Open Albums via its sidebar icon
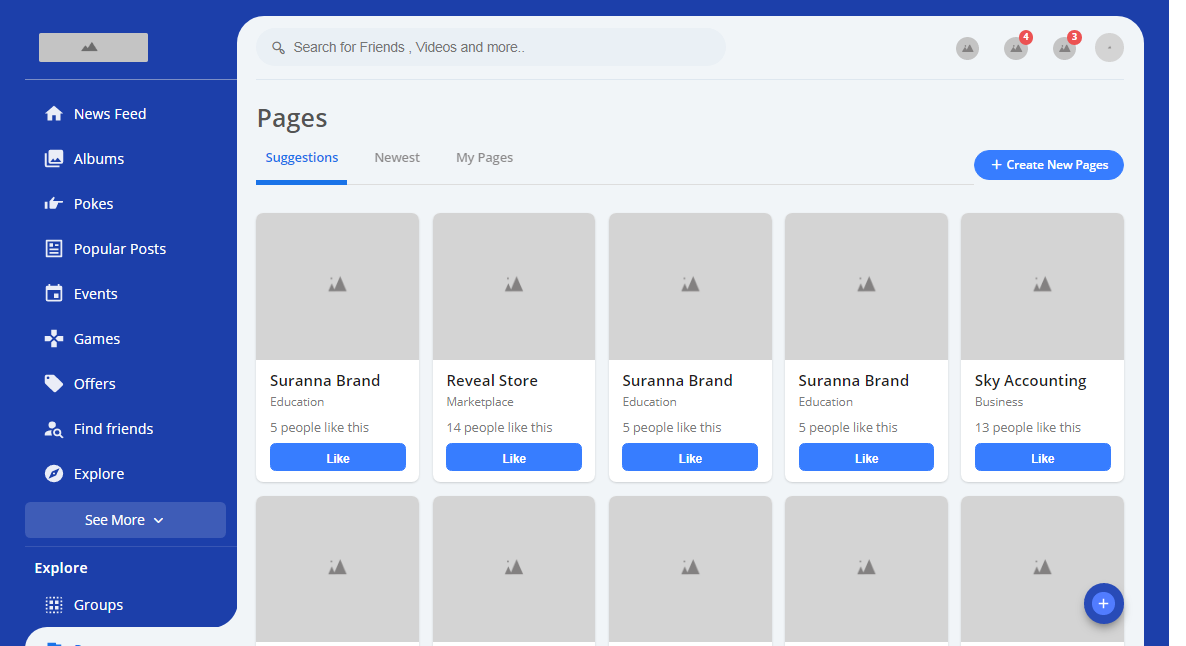This screenshot has height=646, width=1186. click(x=54, y=159)
